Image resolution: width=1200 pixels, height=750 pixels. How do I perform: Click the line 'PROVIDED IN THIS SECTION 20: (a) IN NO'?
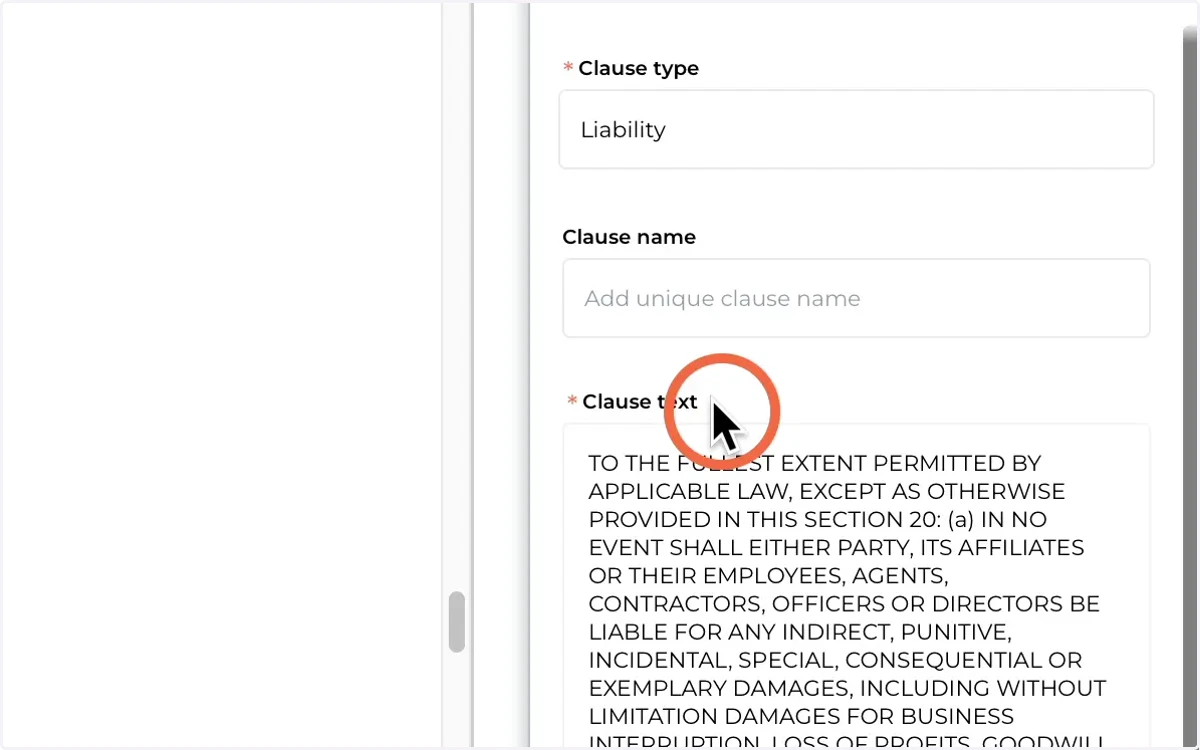[x=817, y=520]
